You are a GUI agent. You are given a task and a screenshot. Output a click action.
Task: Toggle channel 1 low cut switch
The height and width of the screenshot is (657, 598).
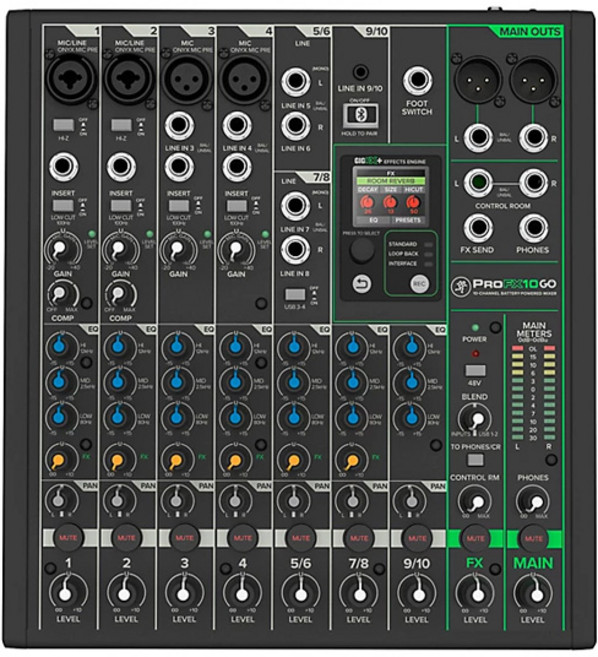pyautogui.click(x=63, y=206)
